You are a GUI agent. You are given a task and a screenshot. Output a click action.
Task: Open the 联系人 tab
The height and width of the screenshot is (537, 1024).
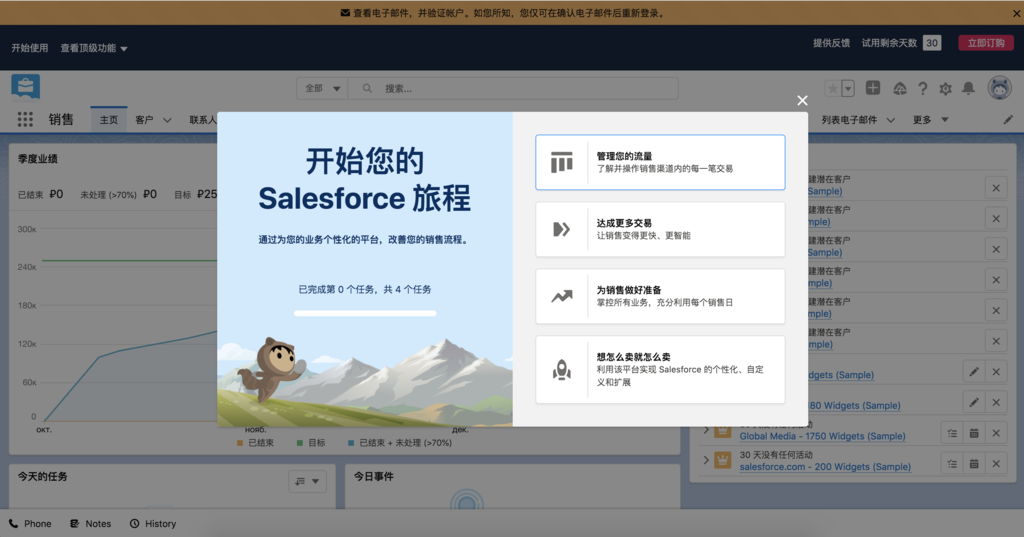click(202, 120)
